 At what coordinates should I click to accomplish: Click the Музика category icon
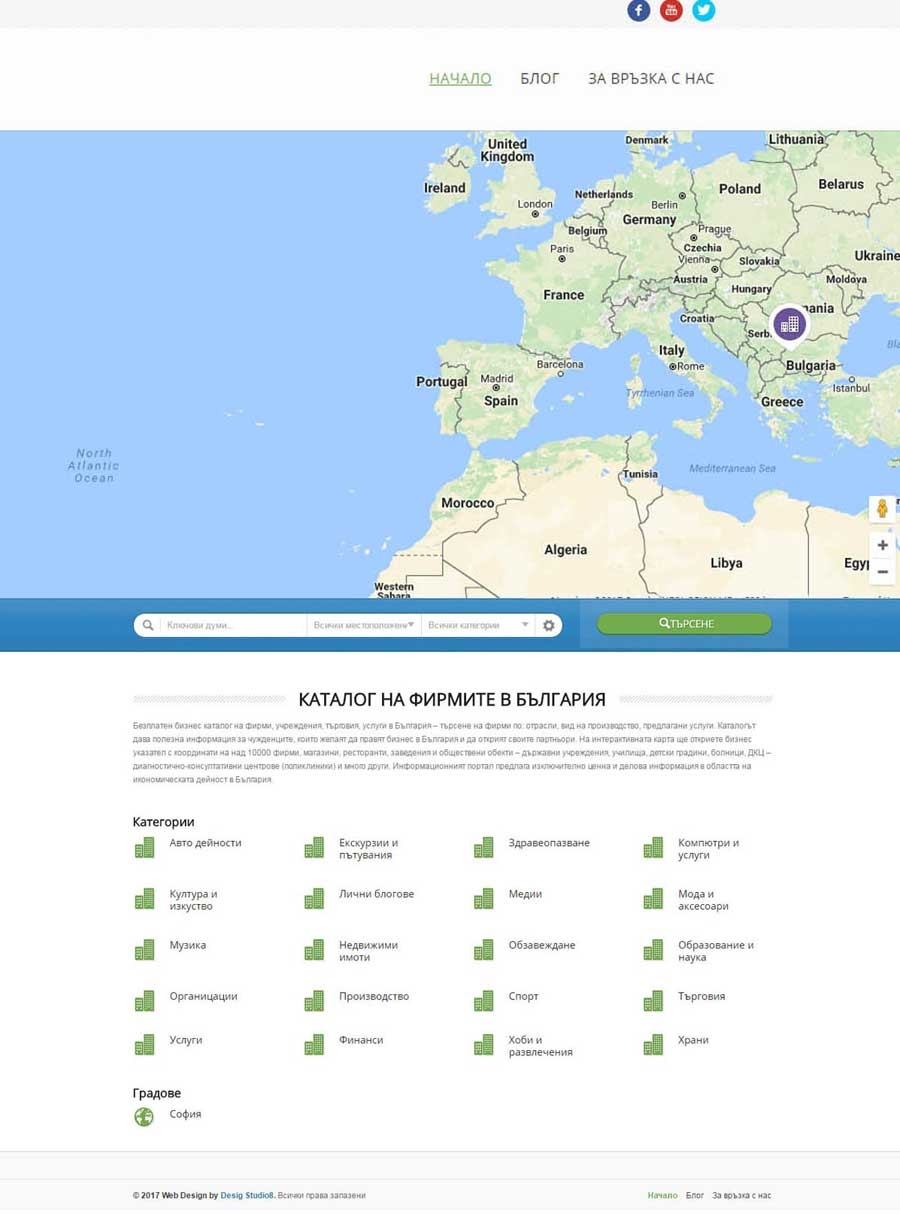[145, 950]
